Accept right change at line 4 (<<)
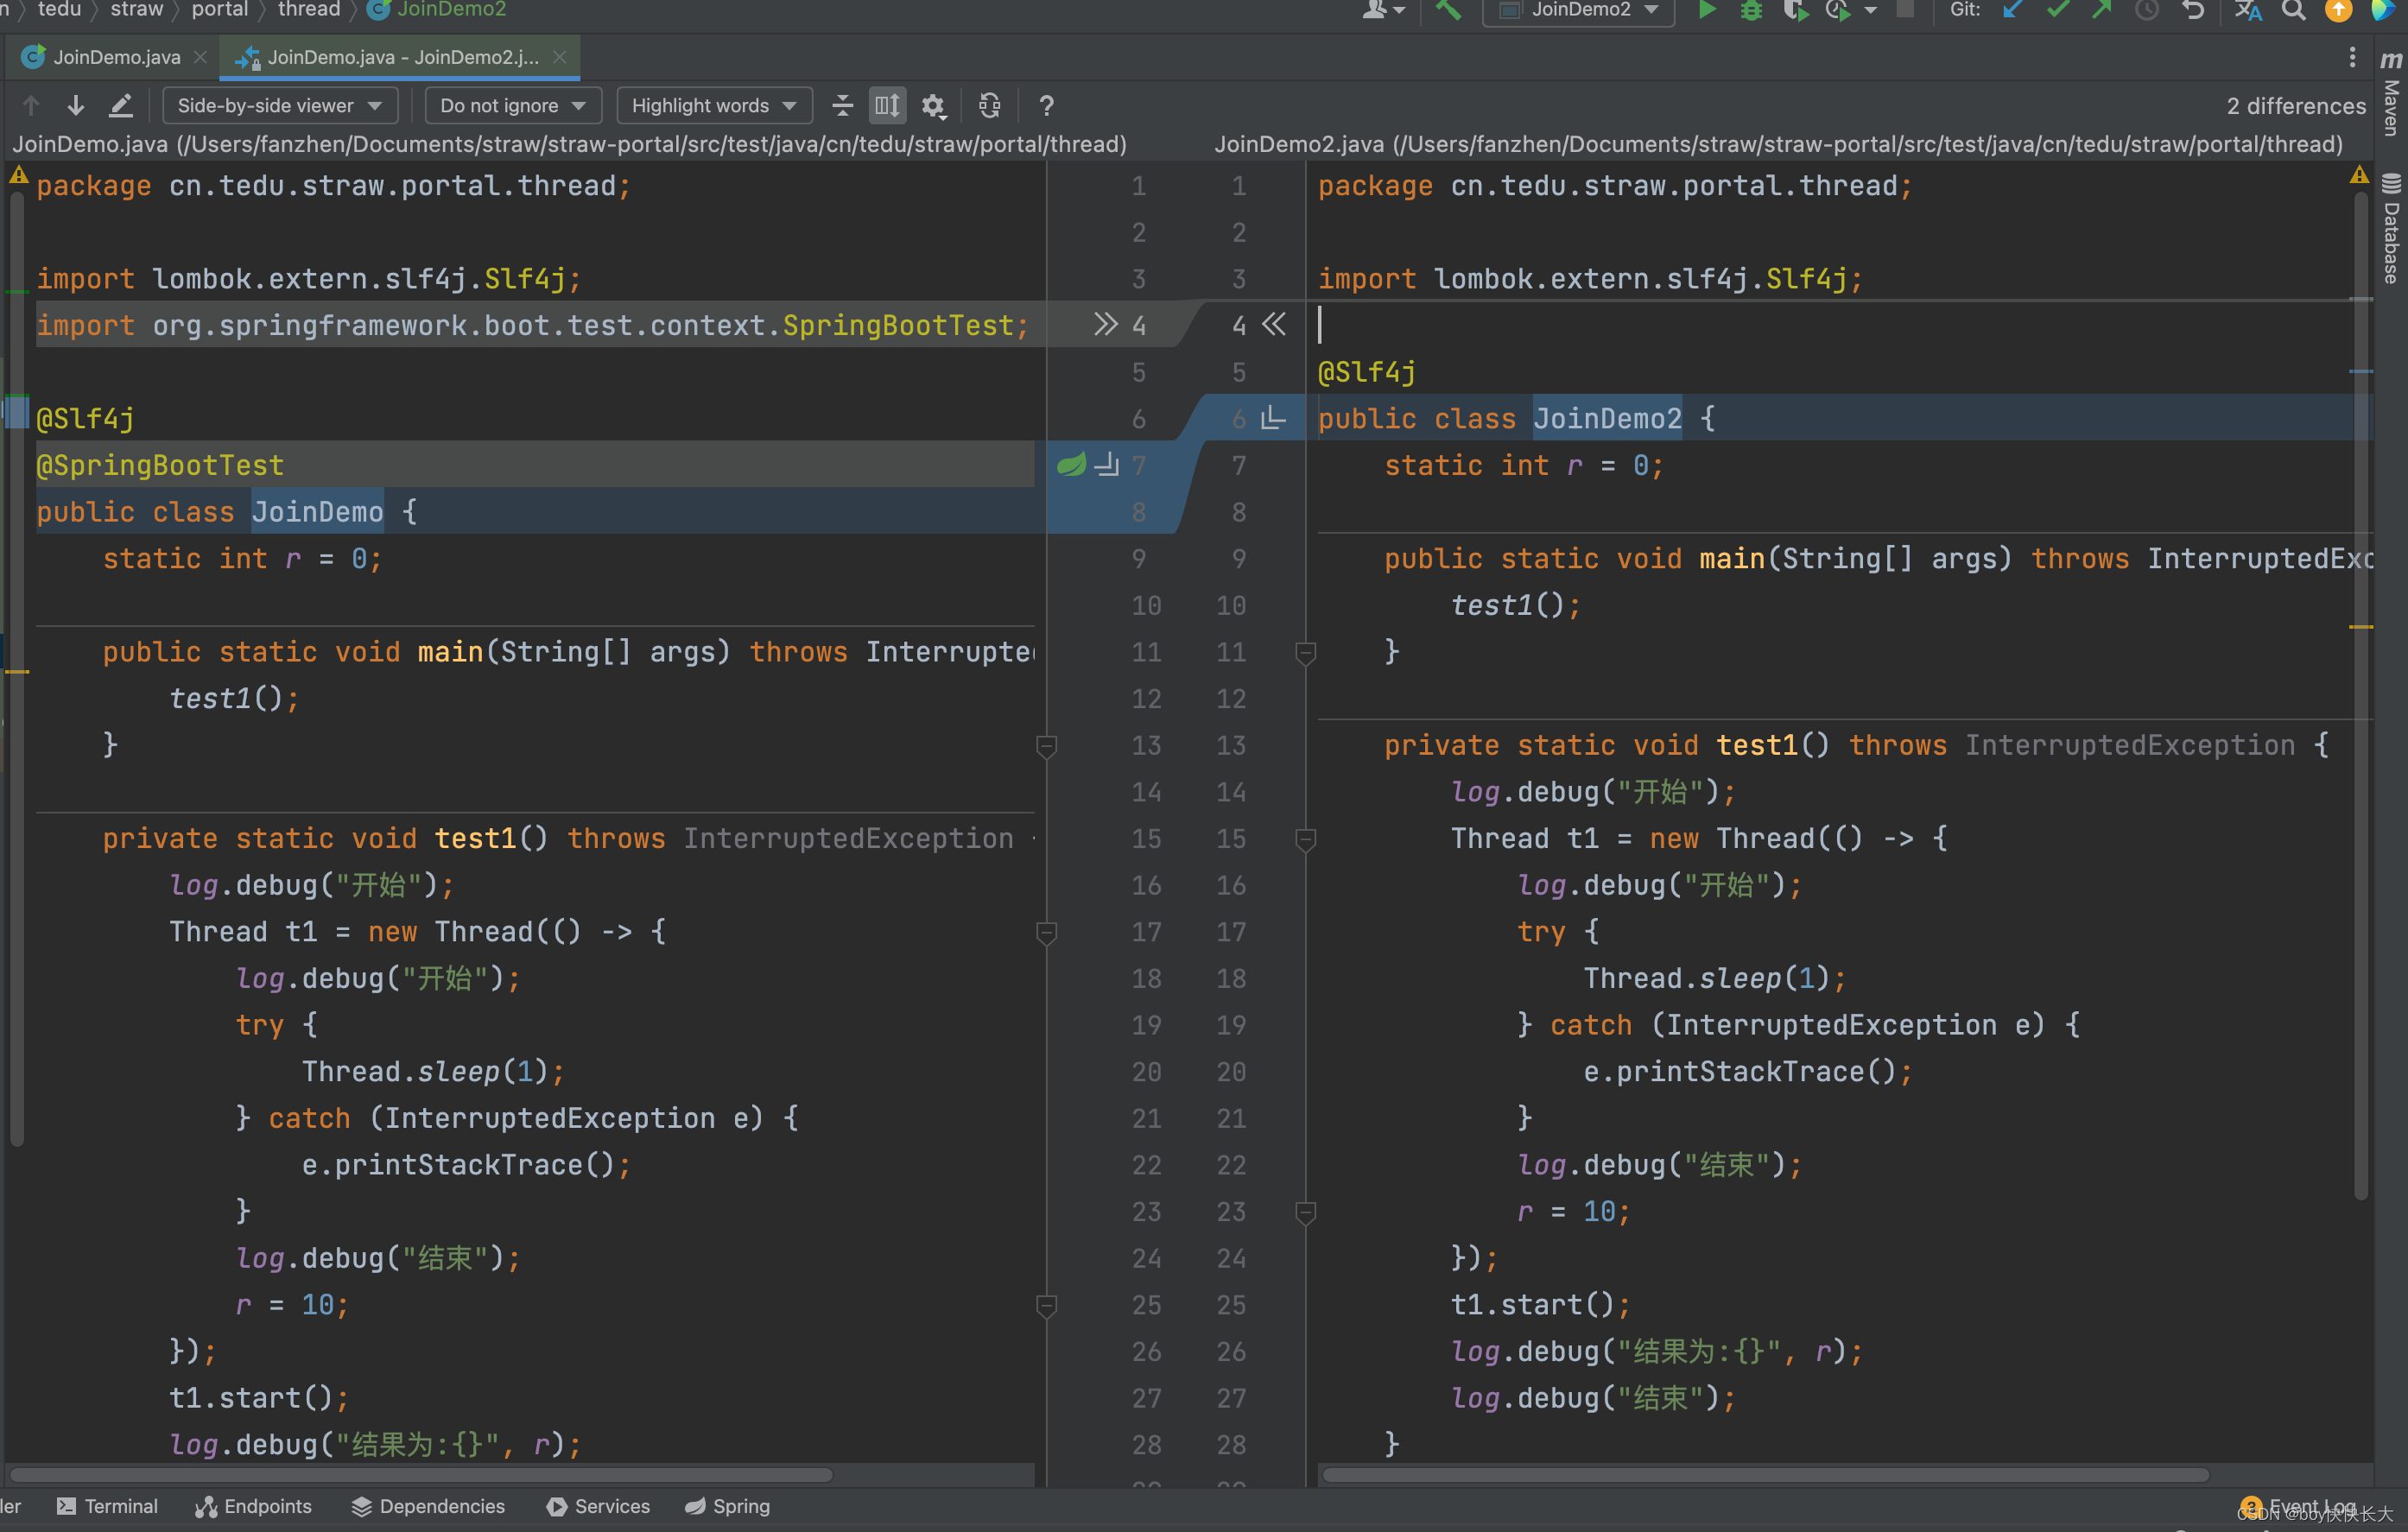This screenshot has width=2408, height=1532. pyautogui.click(x=1274, y=325)
